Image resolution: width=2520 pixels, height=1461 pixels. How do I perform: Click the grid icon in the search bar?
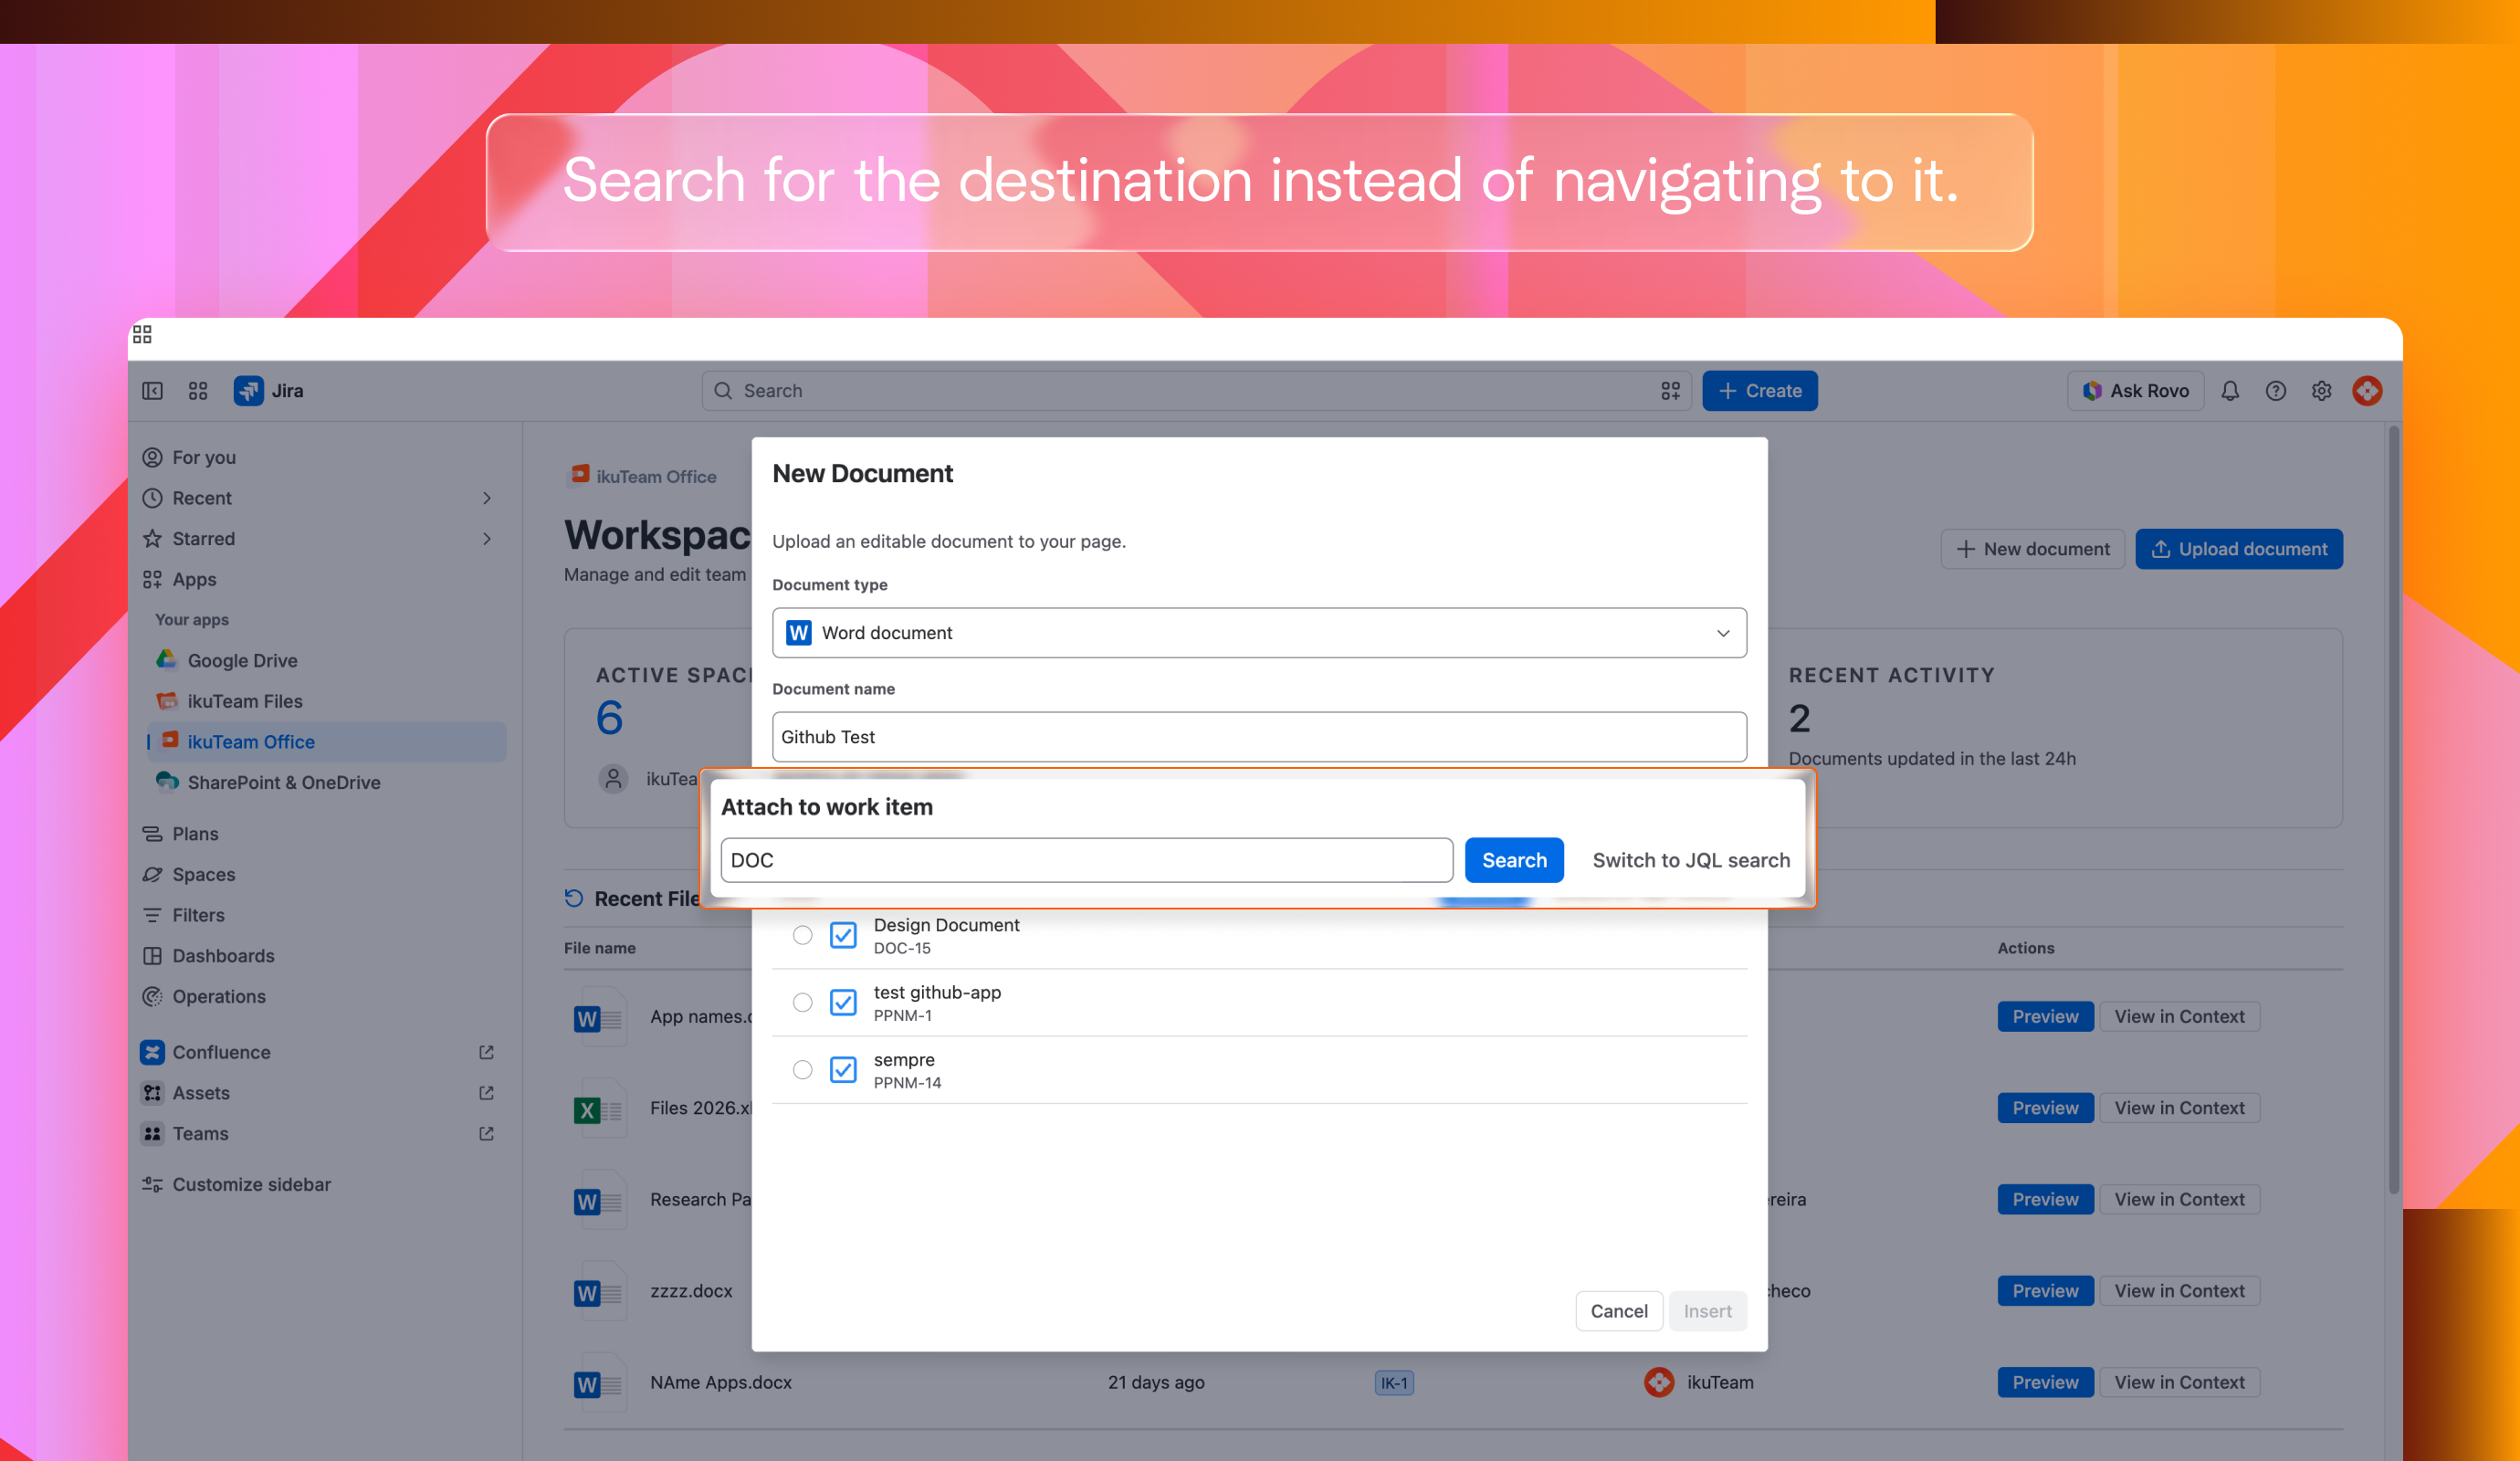tap(1671, 391)
